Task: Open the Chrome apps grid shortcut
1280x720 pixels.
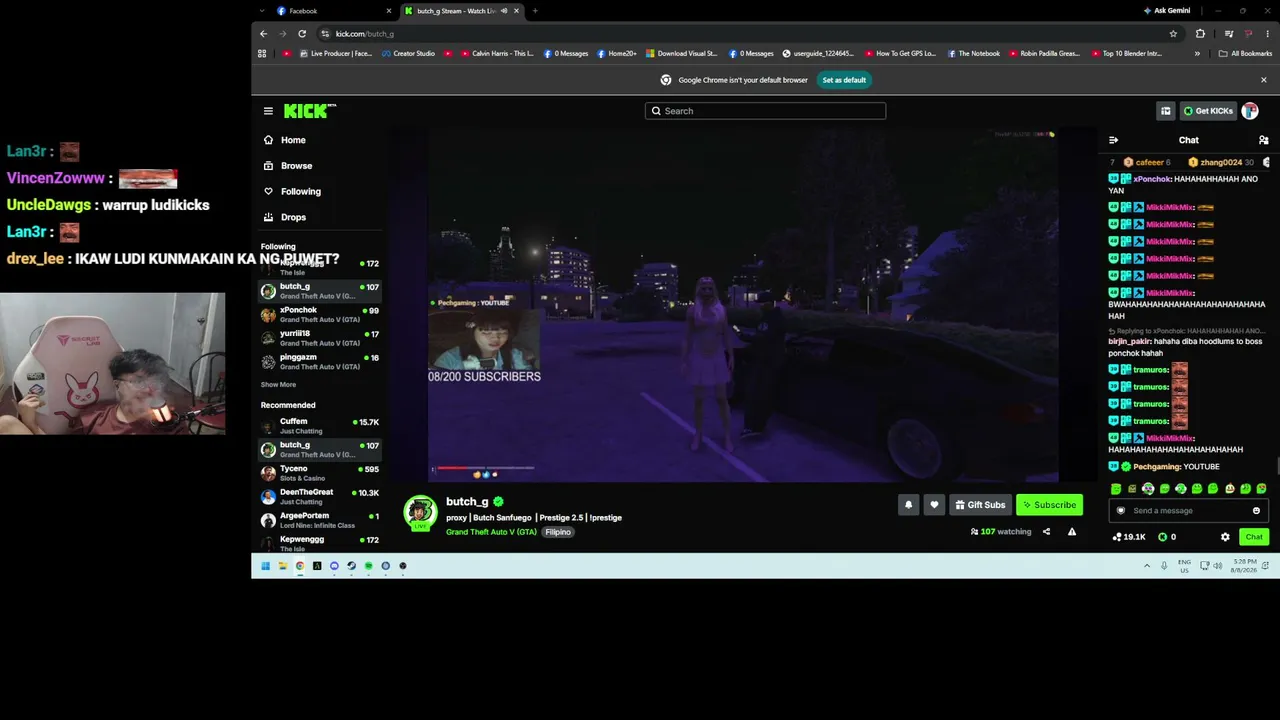Action: point(262,54)
